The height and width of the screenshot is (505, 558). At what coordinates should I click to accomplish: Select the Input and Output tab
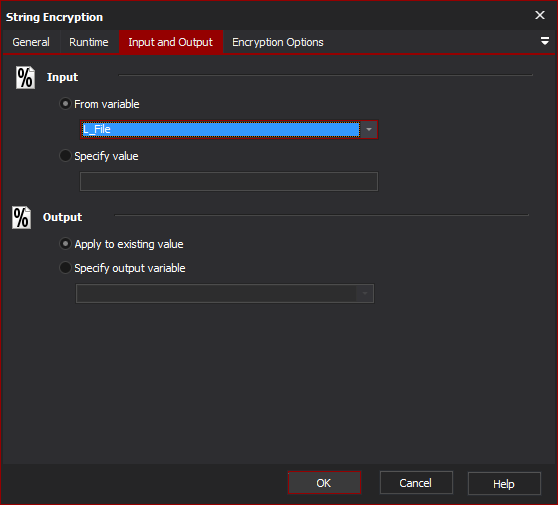[x=171, y=42]
